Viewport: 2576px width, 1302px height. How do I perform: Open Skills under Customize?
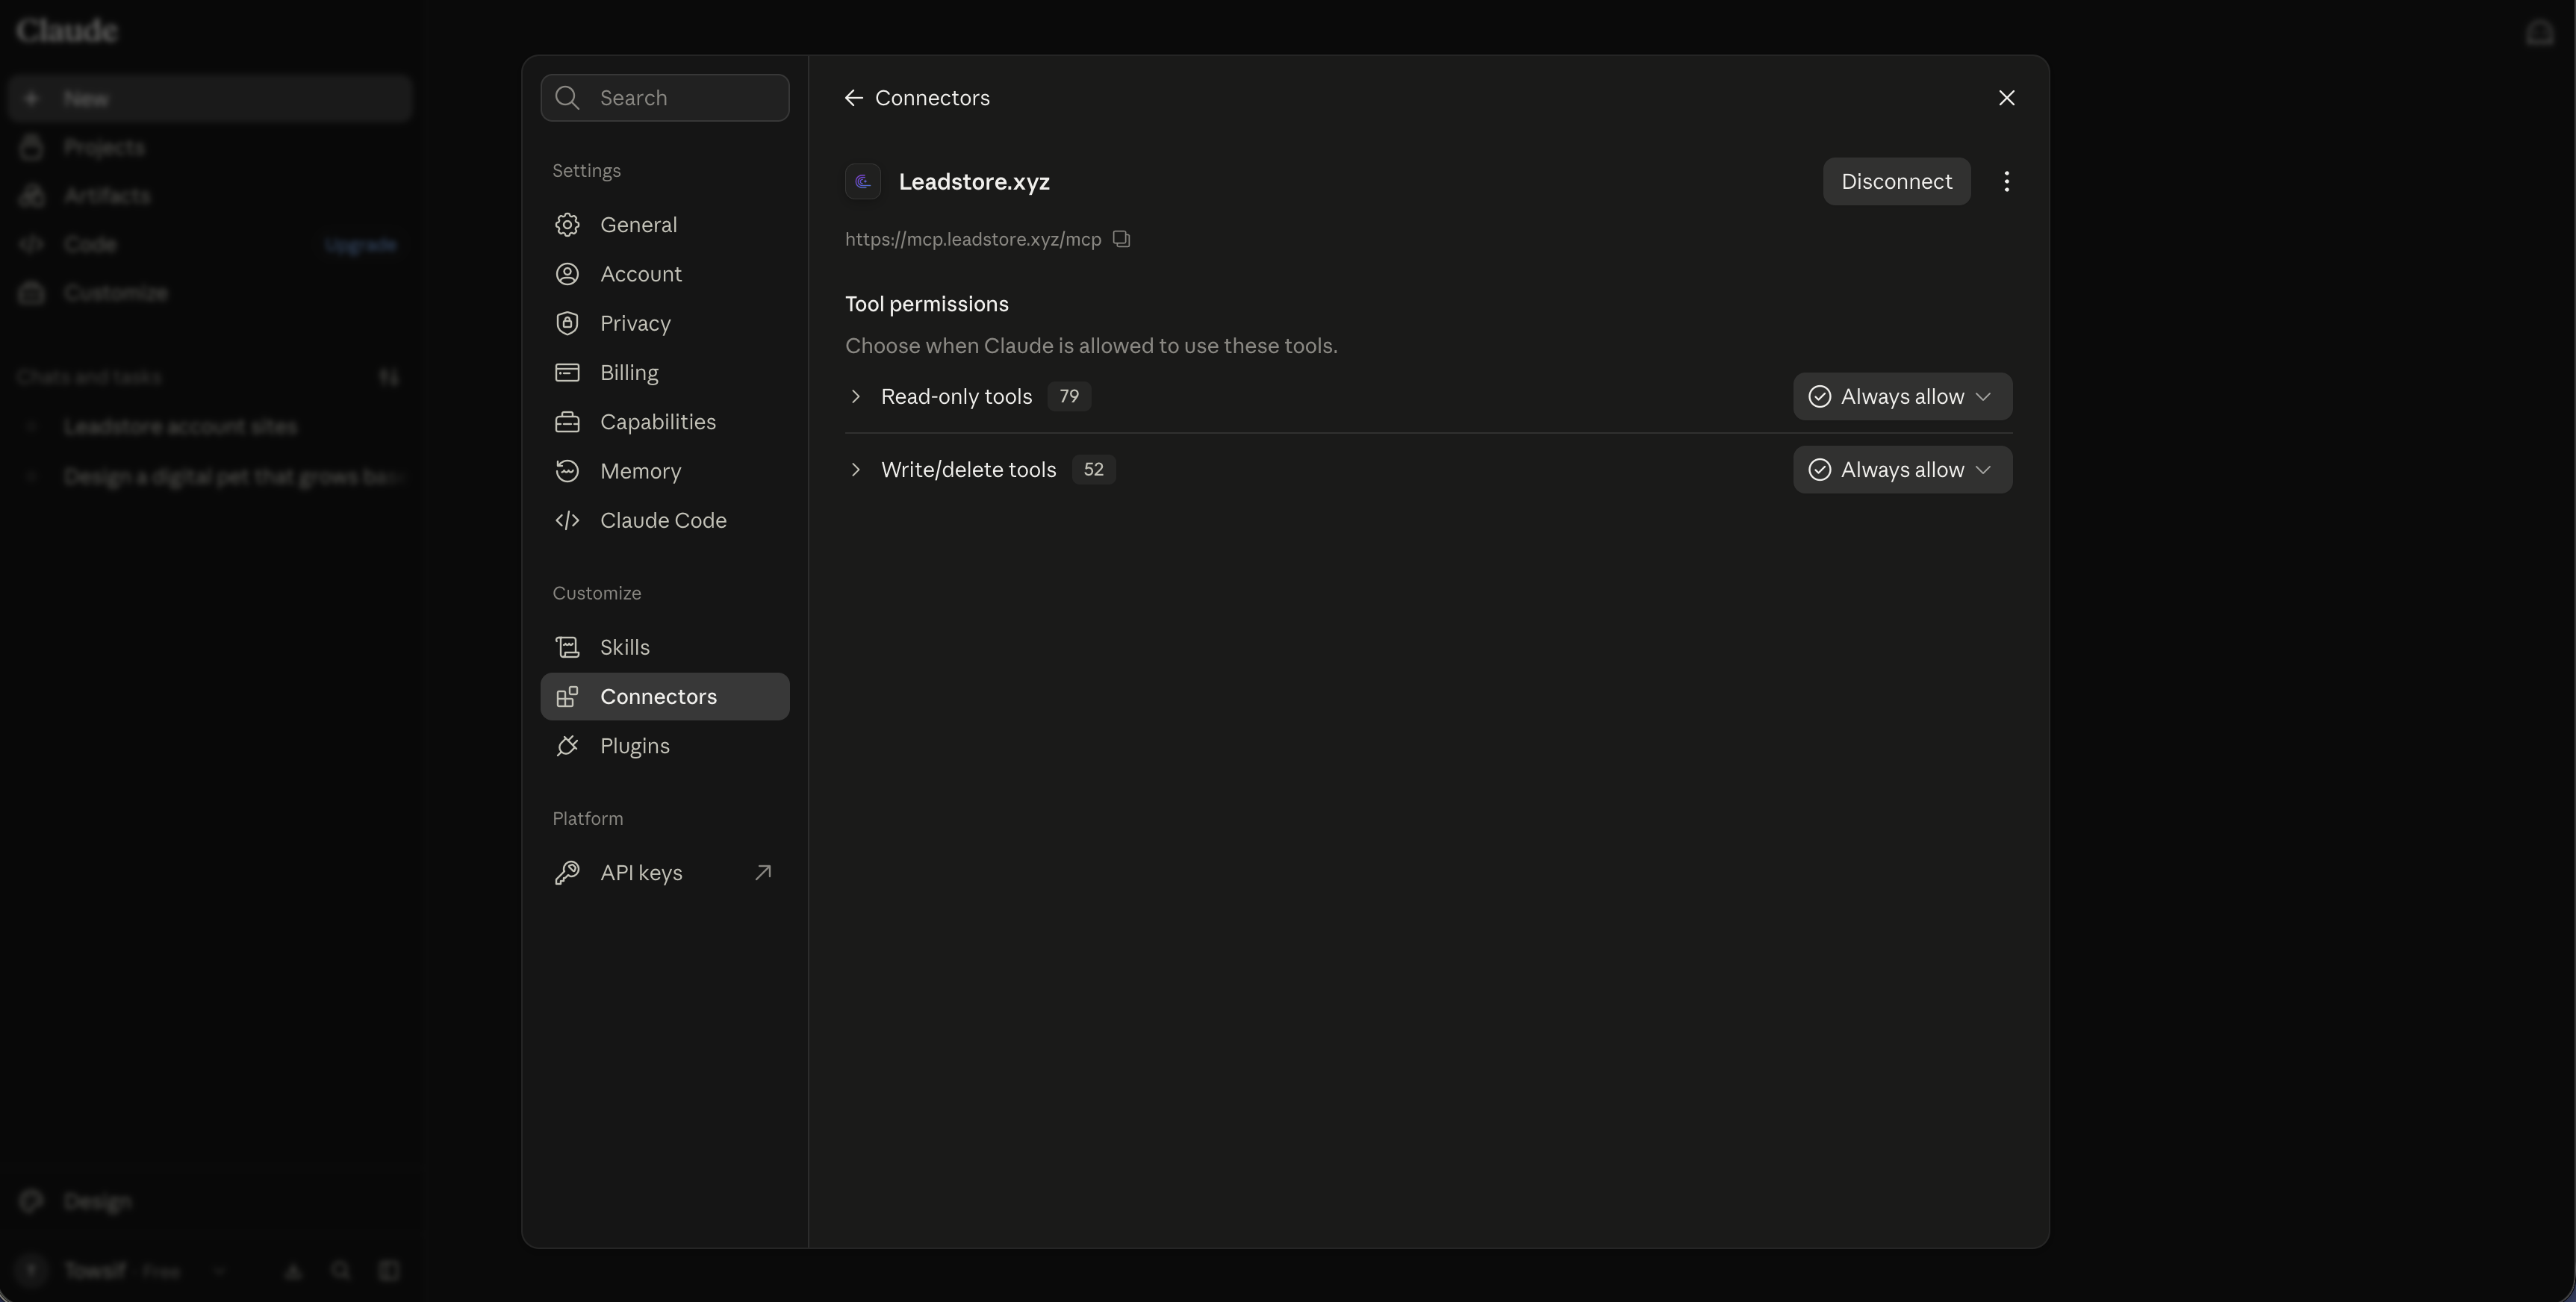pos(664,647)
